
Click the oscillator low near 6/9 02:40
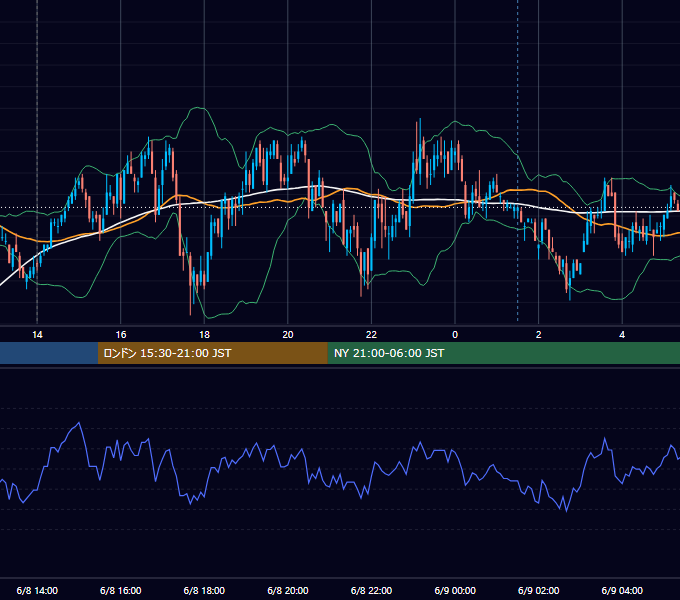pos(566,511)
